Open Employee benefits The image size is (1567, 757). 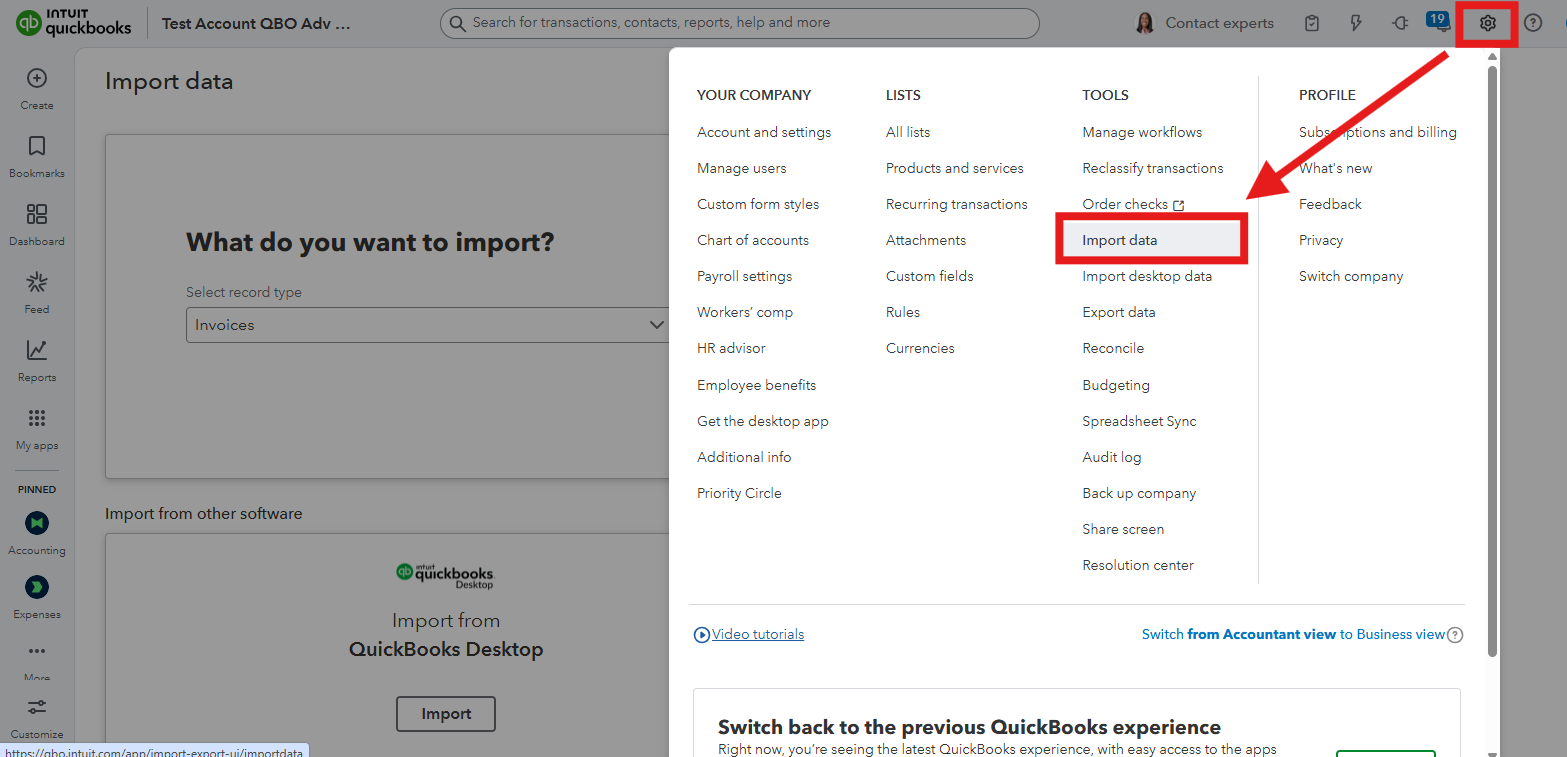coord(757,385)
